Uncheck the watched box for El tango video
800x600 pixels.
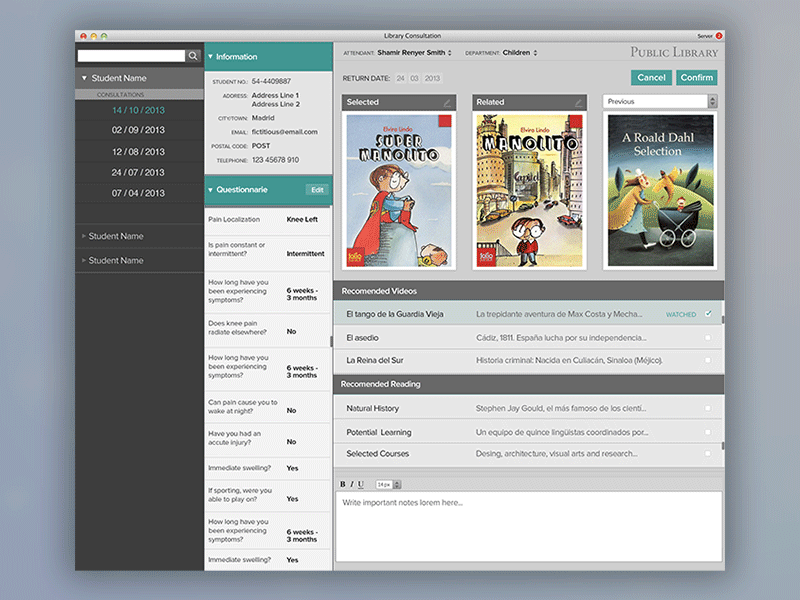(708, 314)
